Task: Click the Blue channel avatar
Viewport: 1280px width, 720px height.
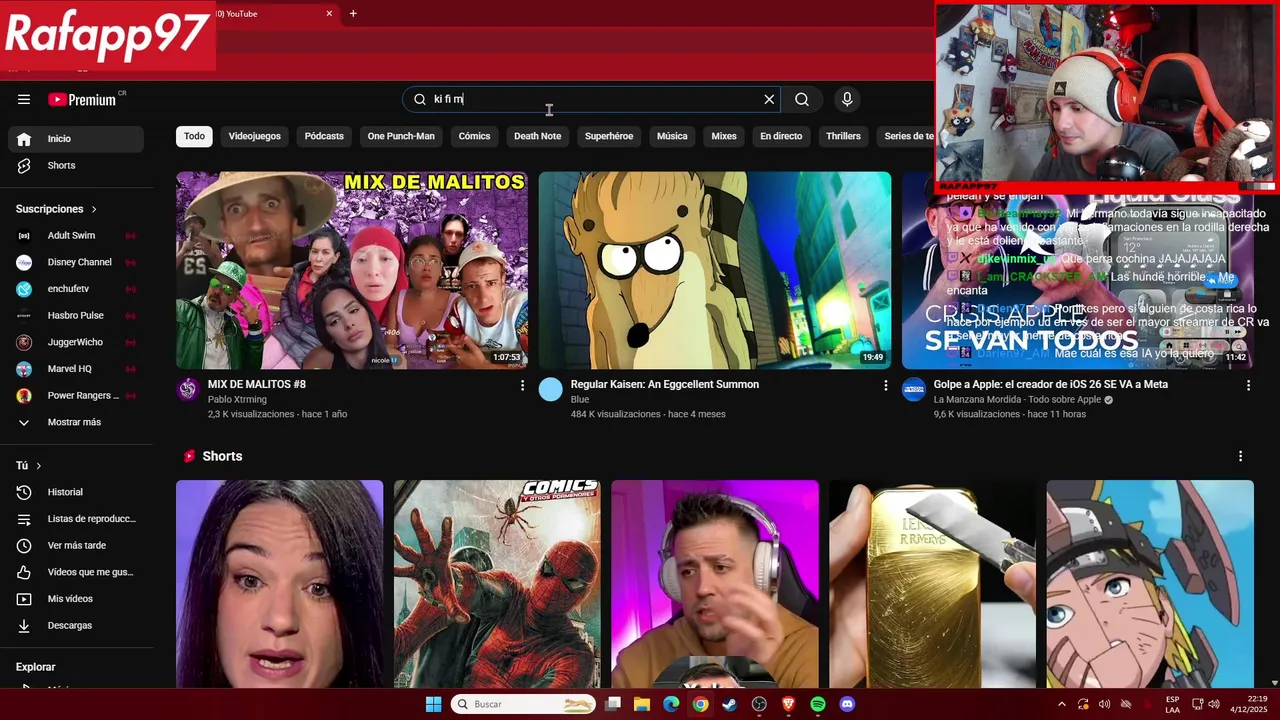Action: coord(551,390)
